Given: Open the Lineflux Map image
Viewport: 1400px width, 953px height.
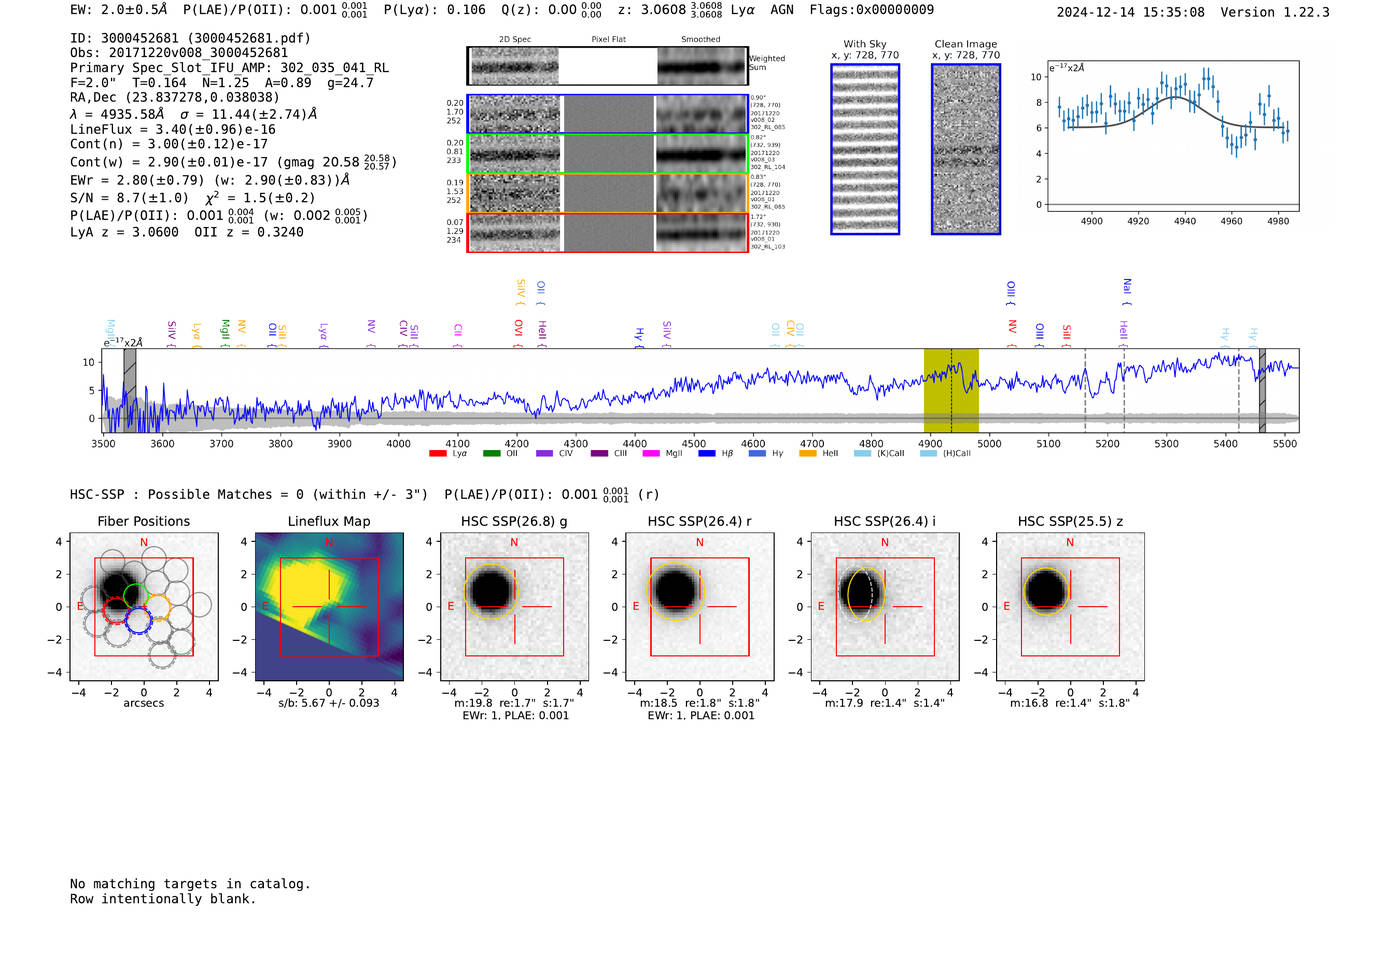Looking at the screenshot, I should (329, 607).
